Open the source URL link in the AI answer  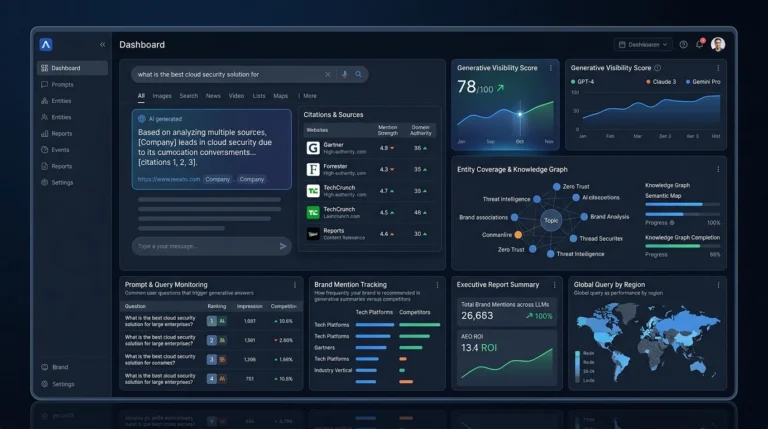pyautogui.click(x=167, y=179)
